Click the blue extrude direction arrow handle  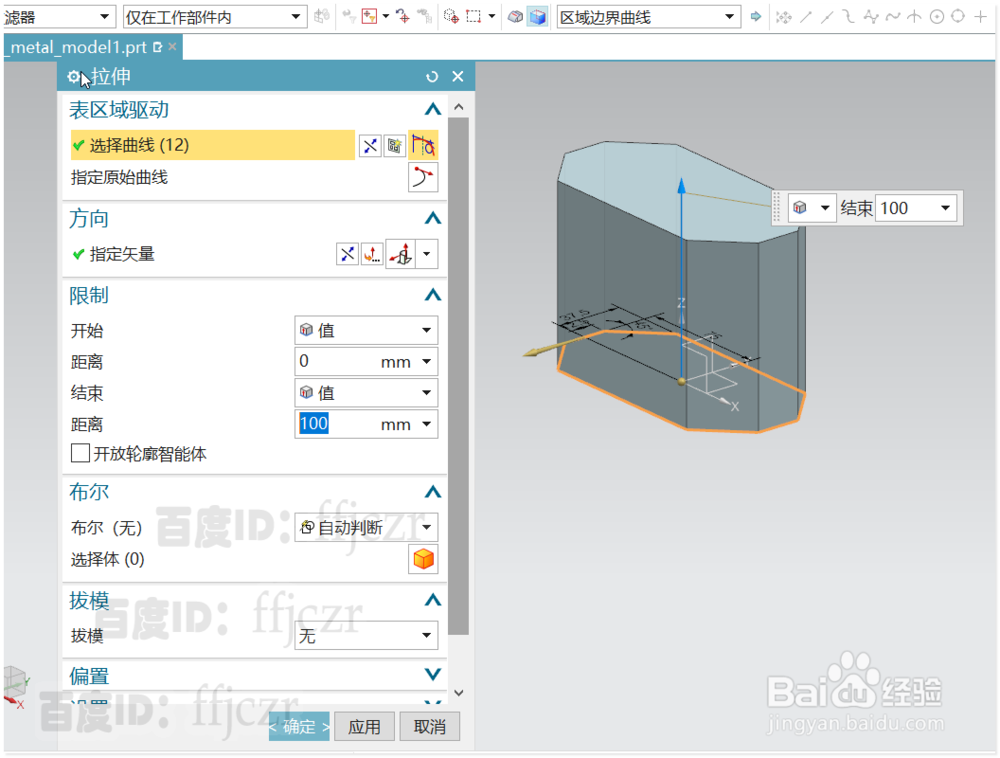tap(681, 186)
